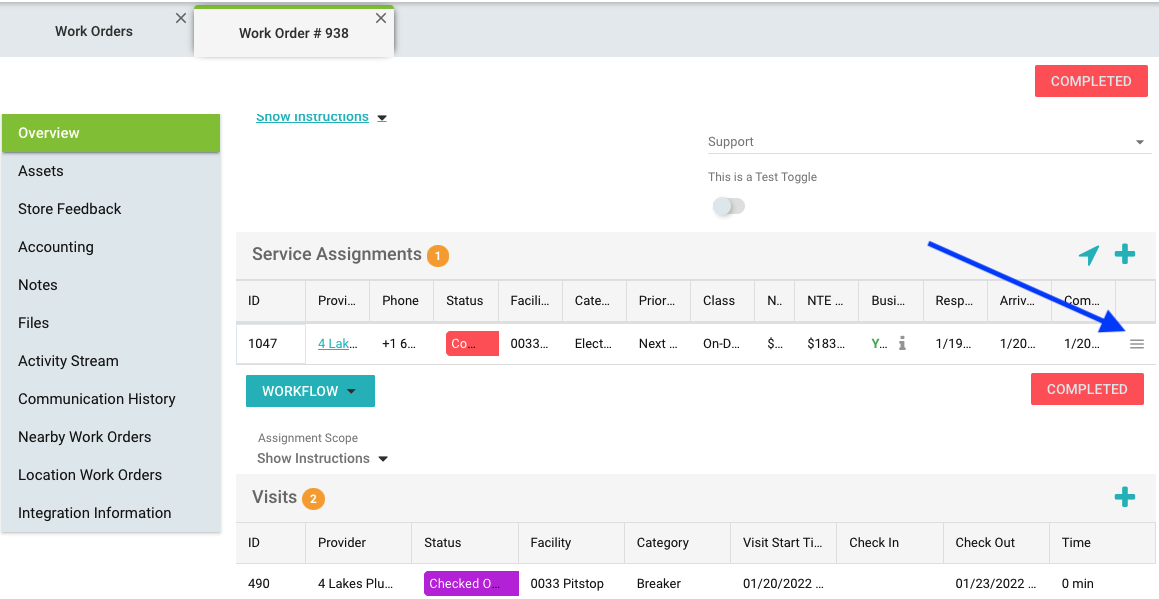
Task: Click the Completed button below assignments table
Action: click(x=1086, y=389)
